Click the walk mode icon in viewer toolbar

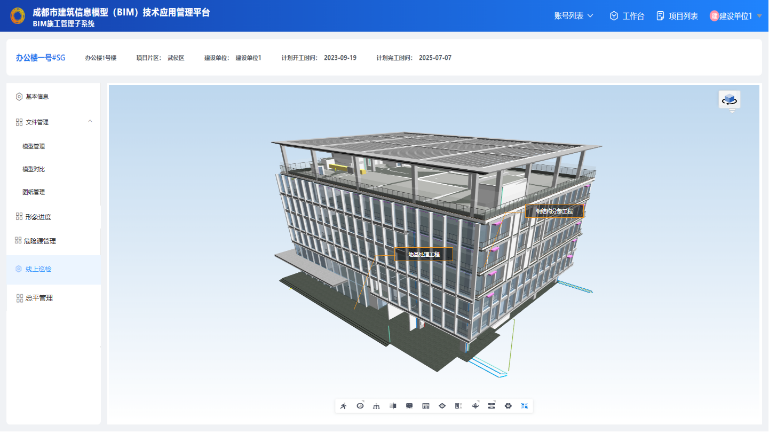pyautogui.click(x=343, y=406)
